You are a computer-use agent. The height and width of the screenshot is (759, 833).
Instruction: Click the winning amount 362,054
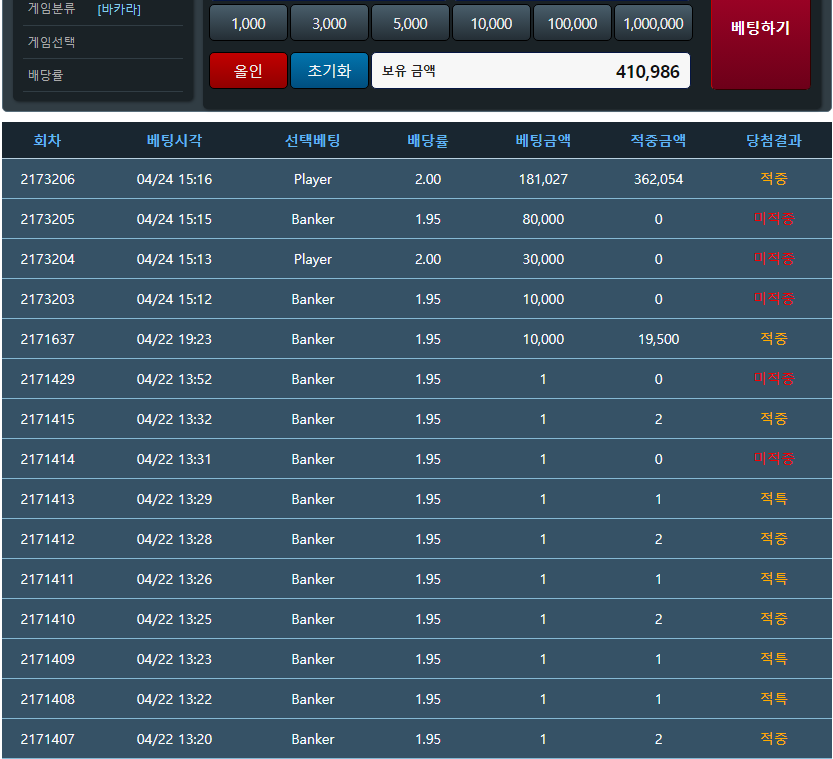point(658,179)
